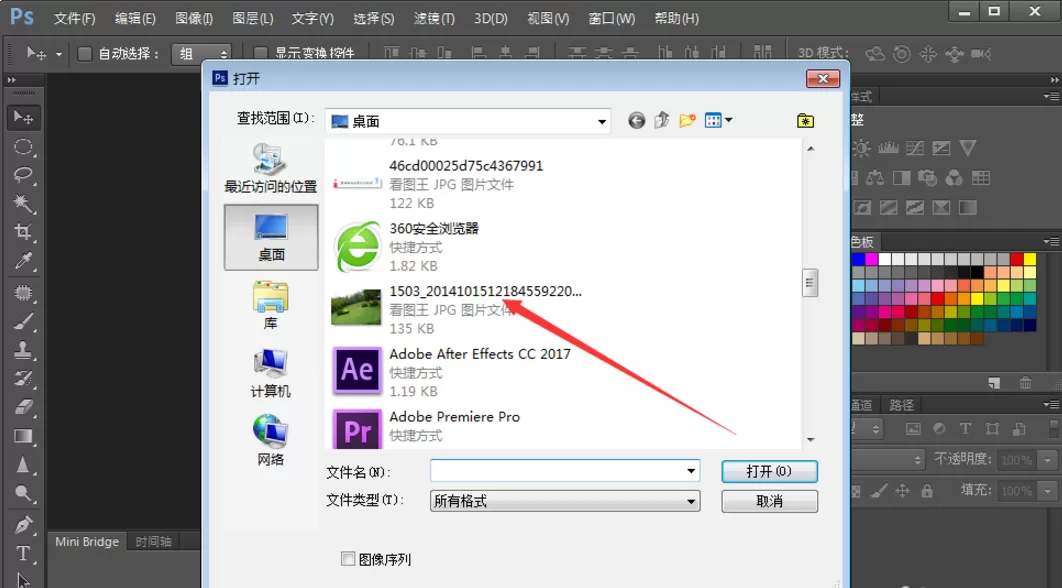
Task: Add a Brightness/Contrast adjustment
Action: pyautogui.click(x=862, y=148)
